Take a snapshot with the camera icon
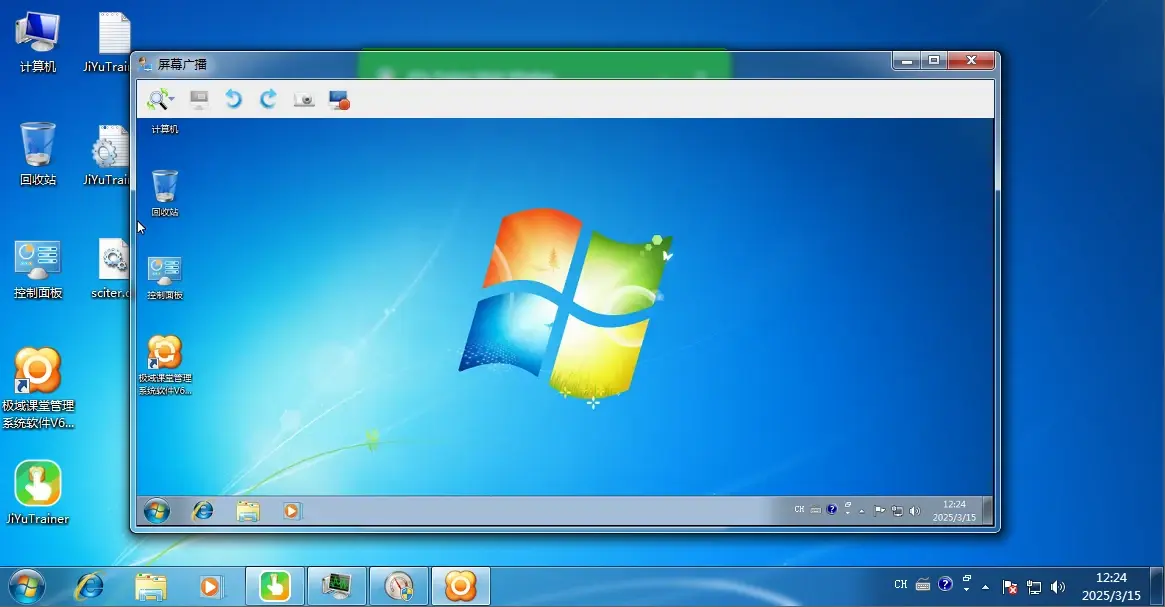The height and width of the screenshot is (607, 1165). pyautogui.click(x=304, y=100)
